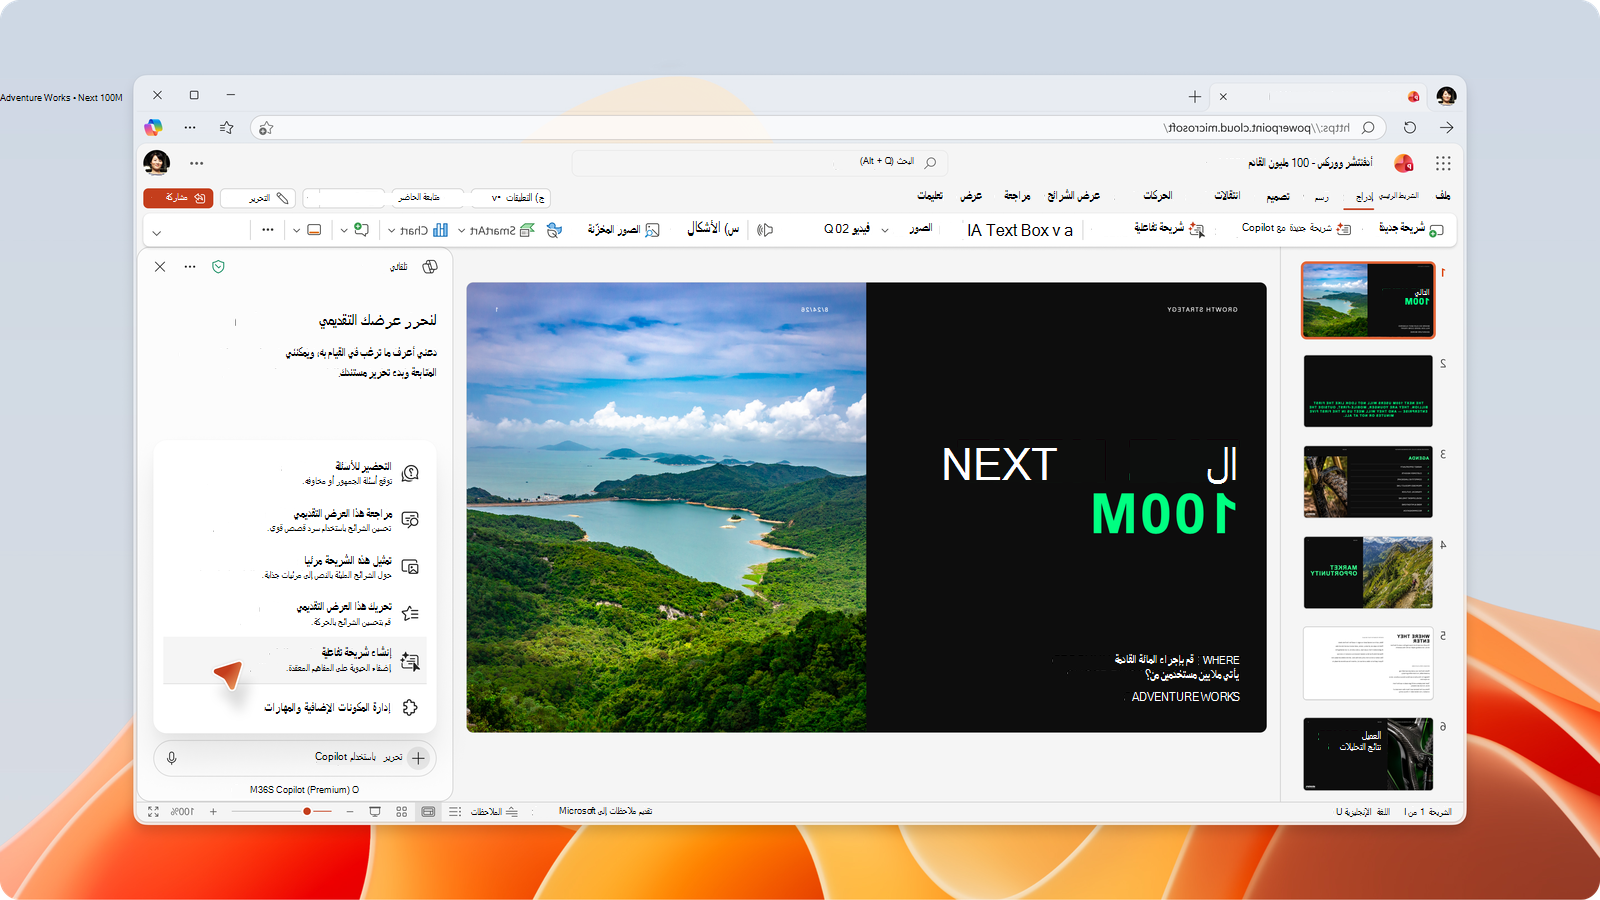The height and width of the screenshot is (900, 1600).
Task: Select إنشاء شريحة تفاعلية Copilot suggestion
Action: point(295,660)
